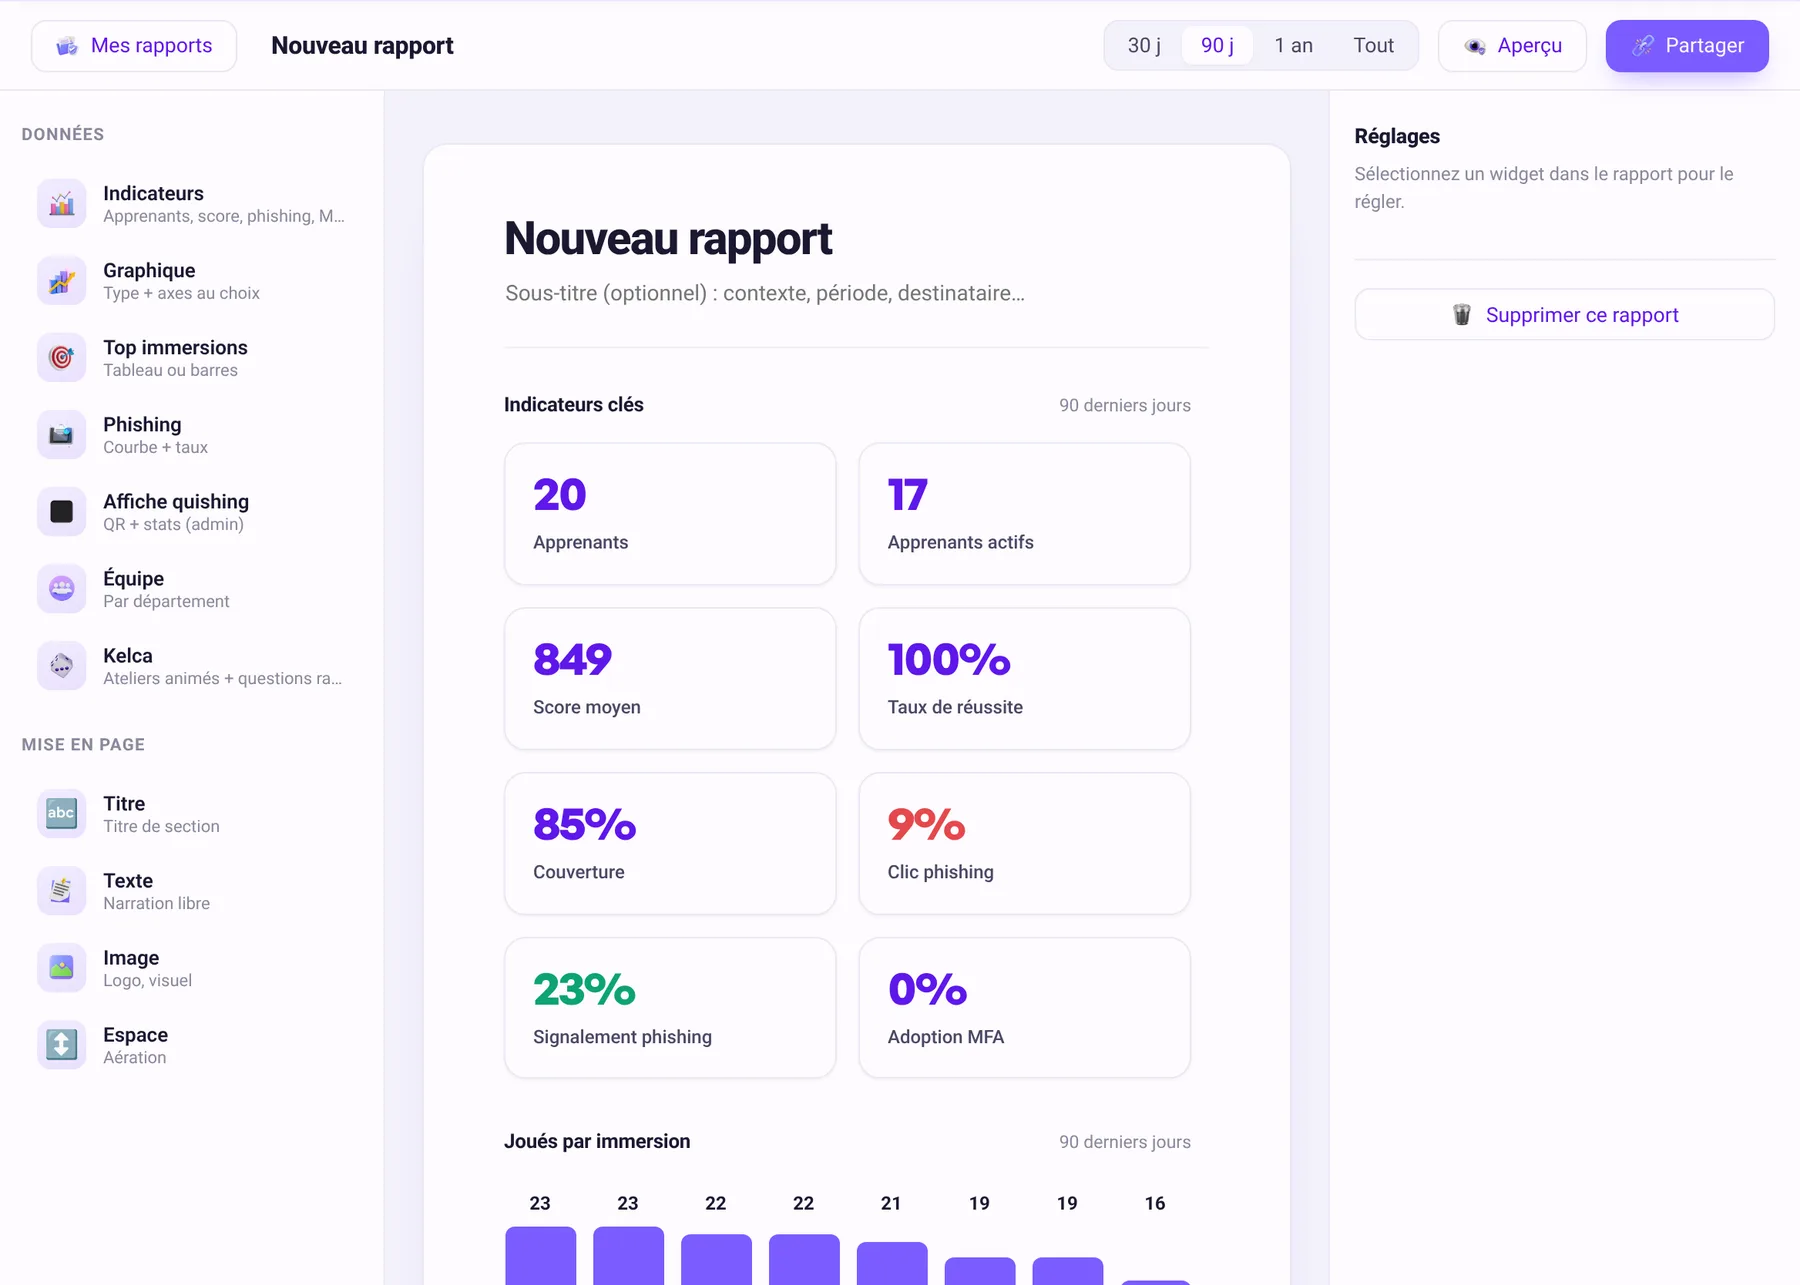1800x1285 pixels.
Task: Select the Adoption MFA card
Action: click(x=1024, y=1008)
